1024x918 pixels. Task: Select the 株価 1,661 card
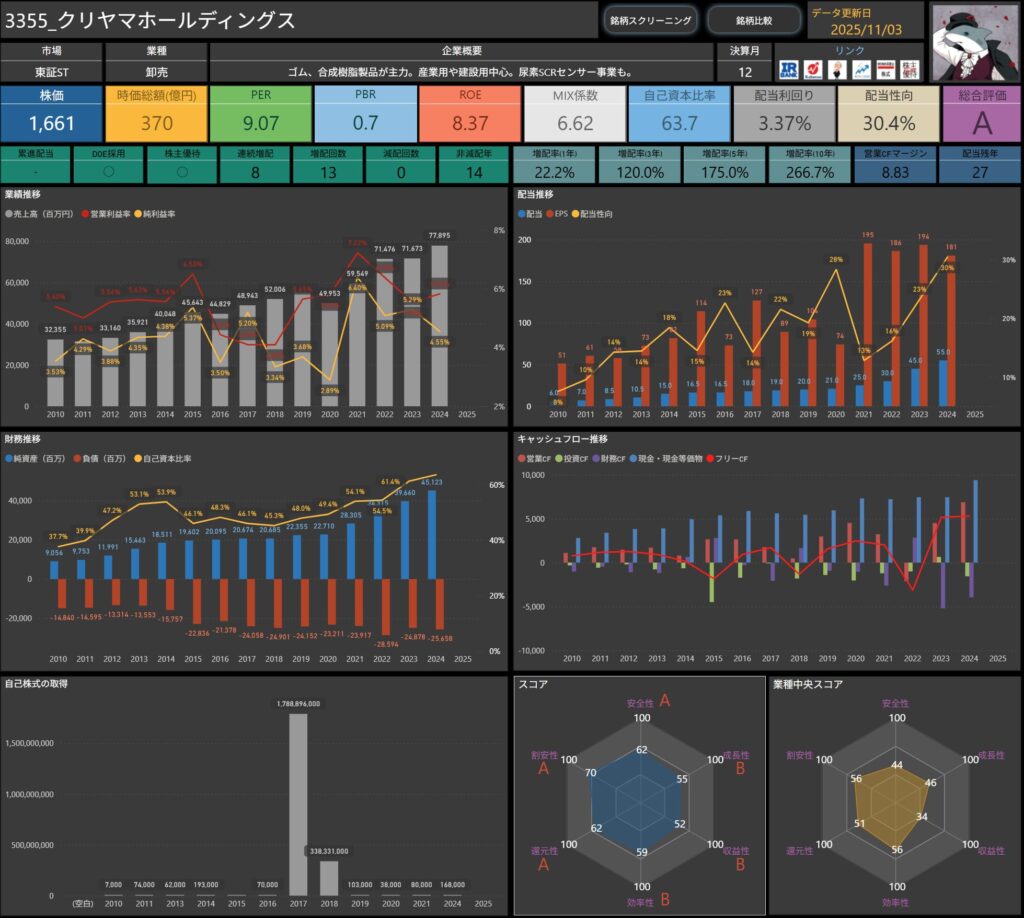(x=51, y=113)
